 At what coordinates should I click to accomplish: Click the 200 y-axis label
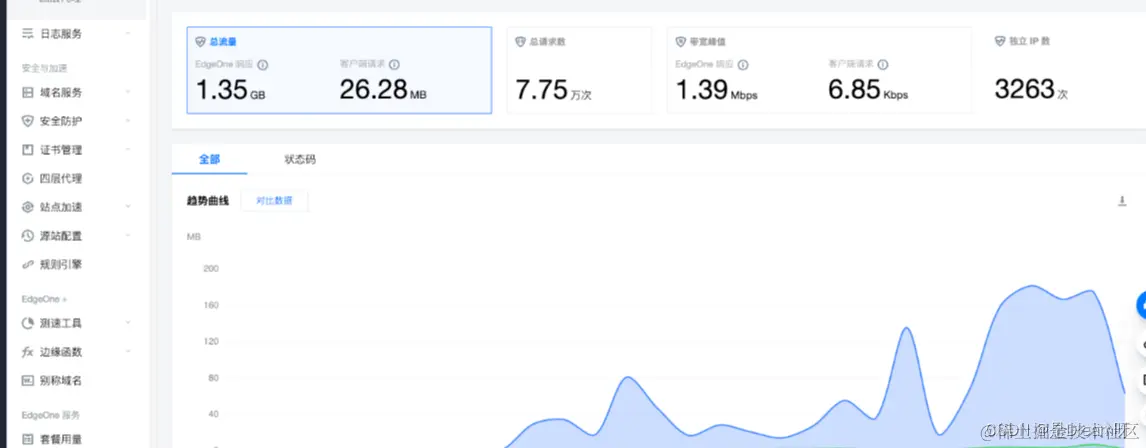point(211,268)
